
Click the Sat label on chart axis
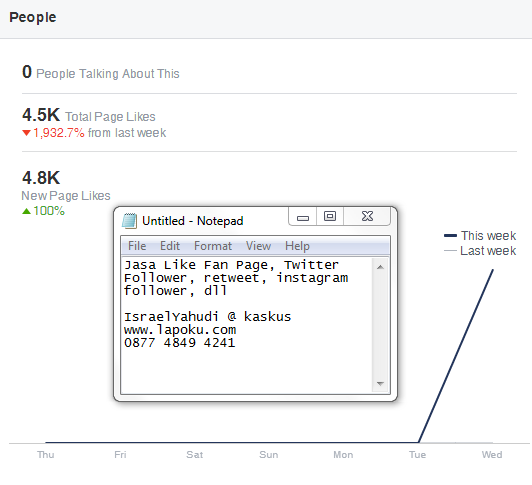click(x=194, y=455)
